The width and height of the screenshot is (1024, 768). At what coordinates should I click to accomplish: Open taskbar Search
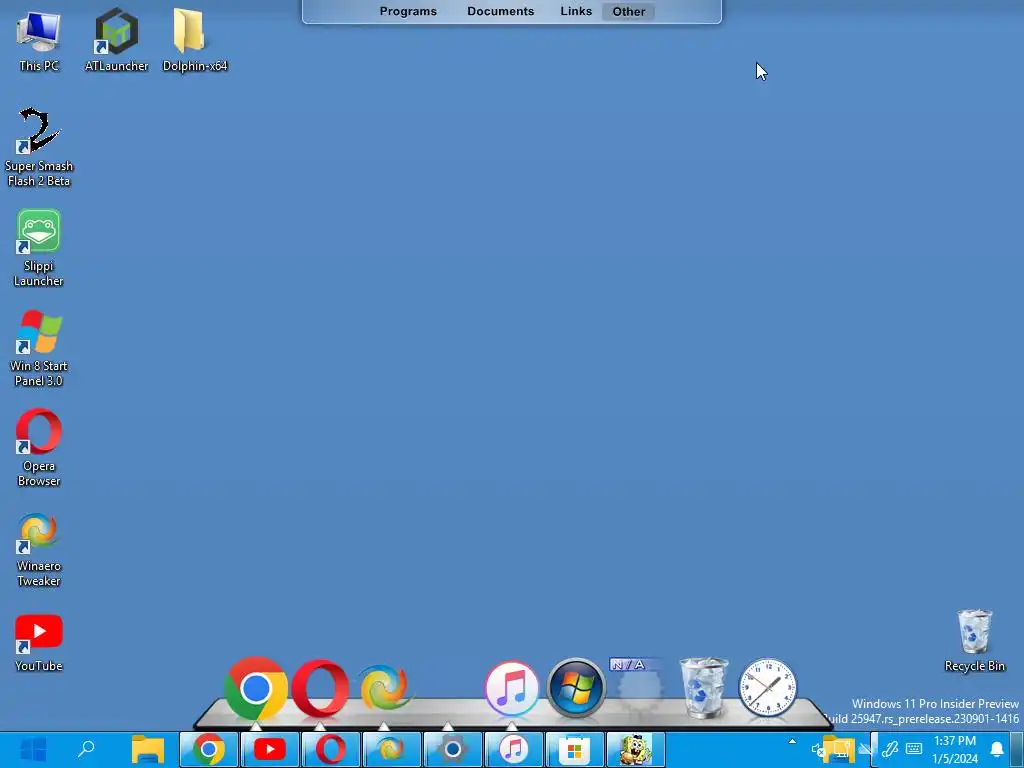point(86,750)
